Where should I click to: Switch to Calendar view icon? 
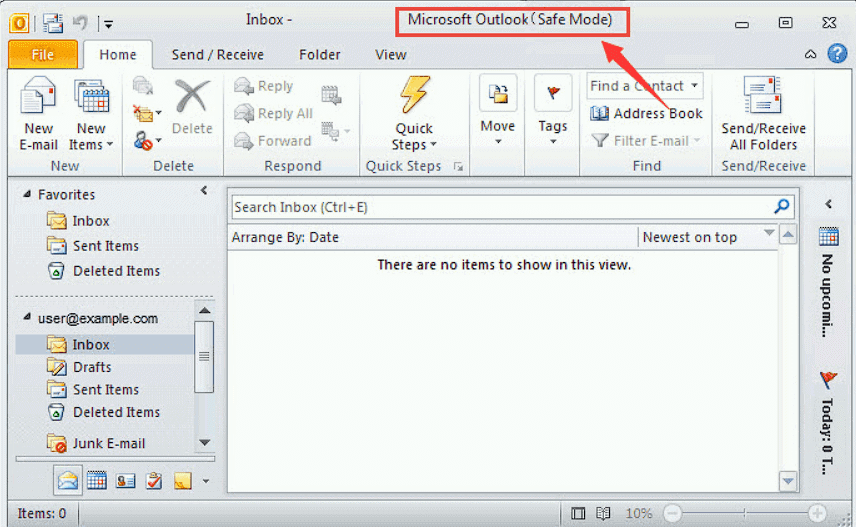[x=97, y=481]
